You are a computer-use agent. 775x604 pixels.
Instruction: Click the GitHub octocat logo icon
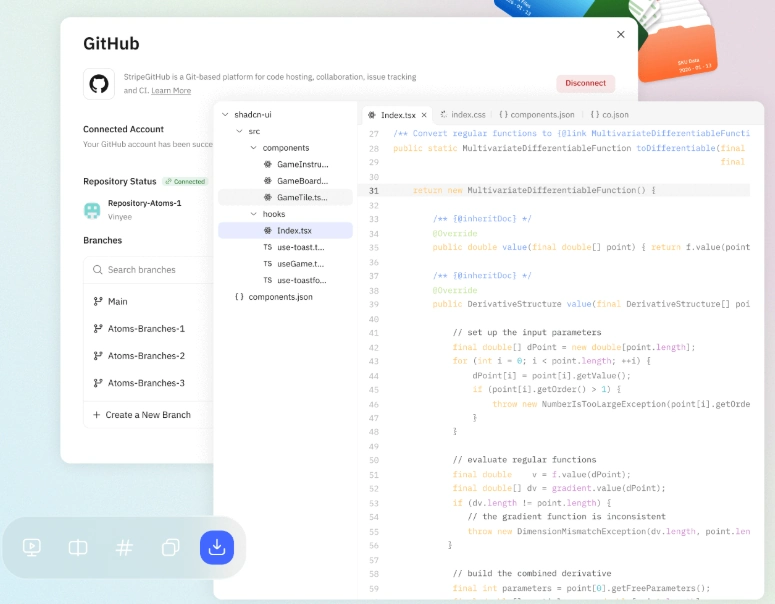(x=99, y=84)
